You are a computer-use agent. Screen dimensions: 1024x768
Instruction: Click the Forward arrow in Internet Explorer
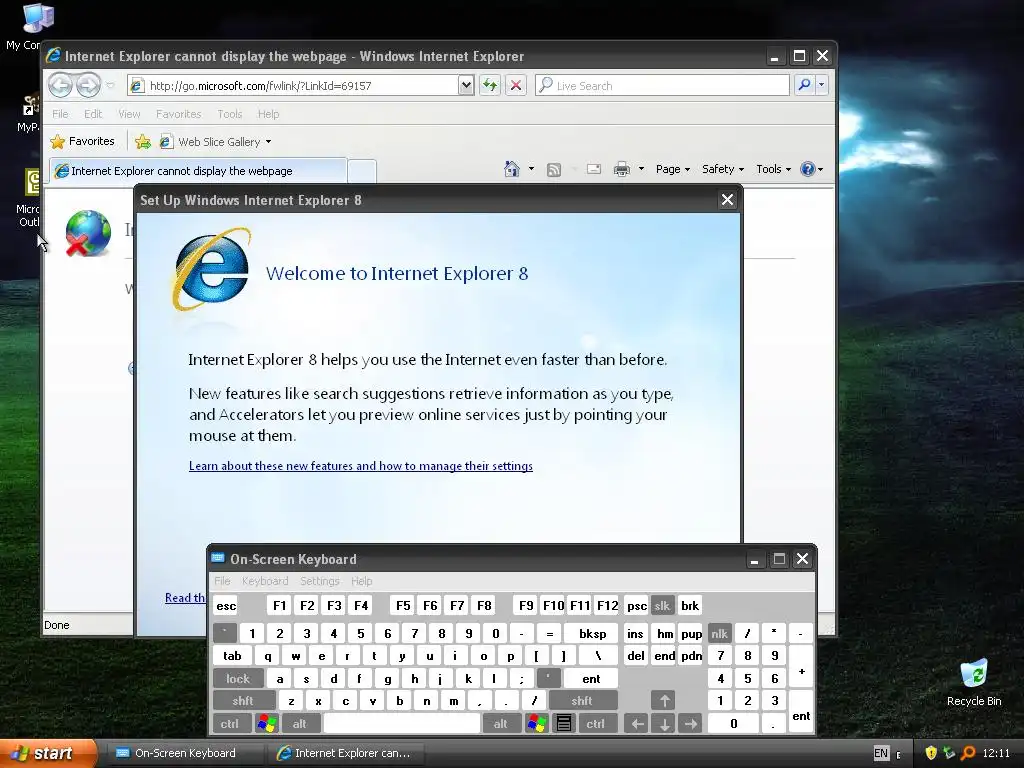pyautogui.click(x=88, y=85)
